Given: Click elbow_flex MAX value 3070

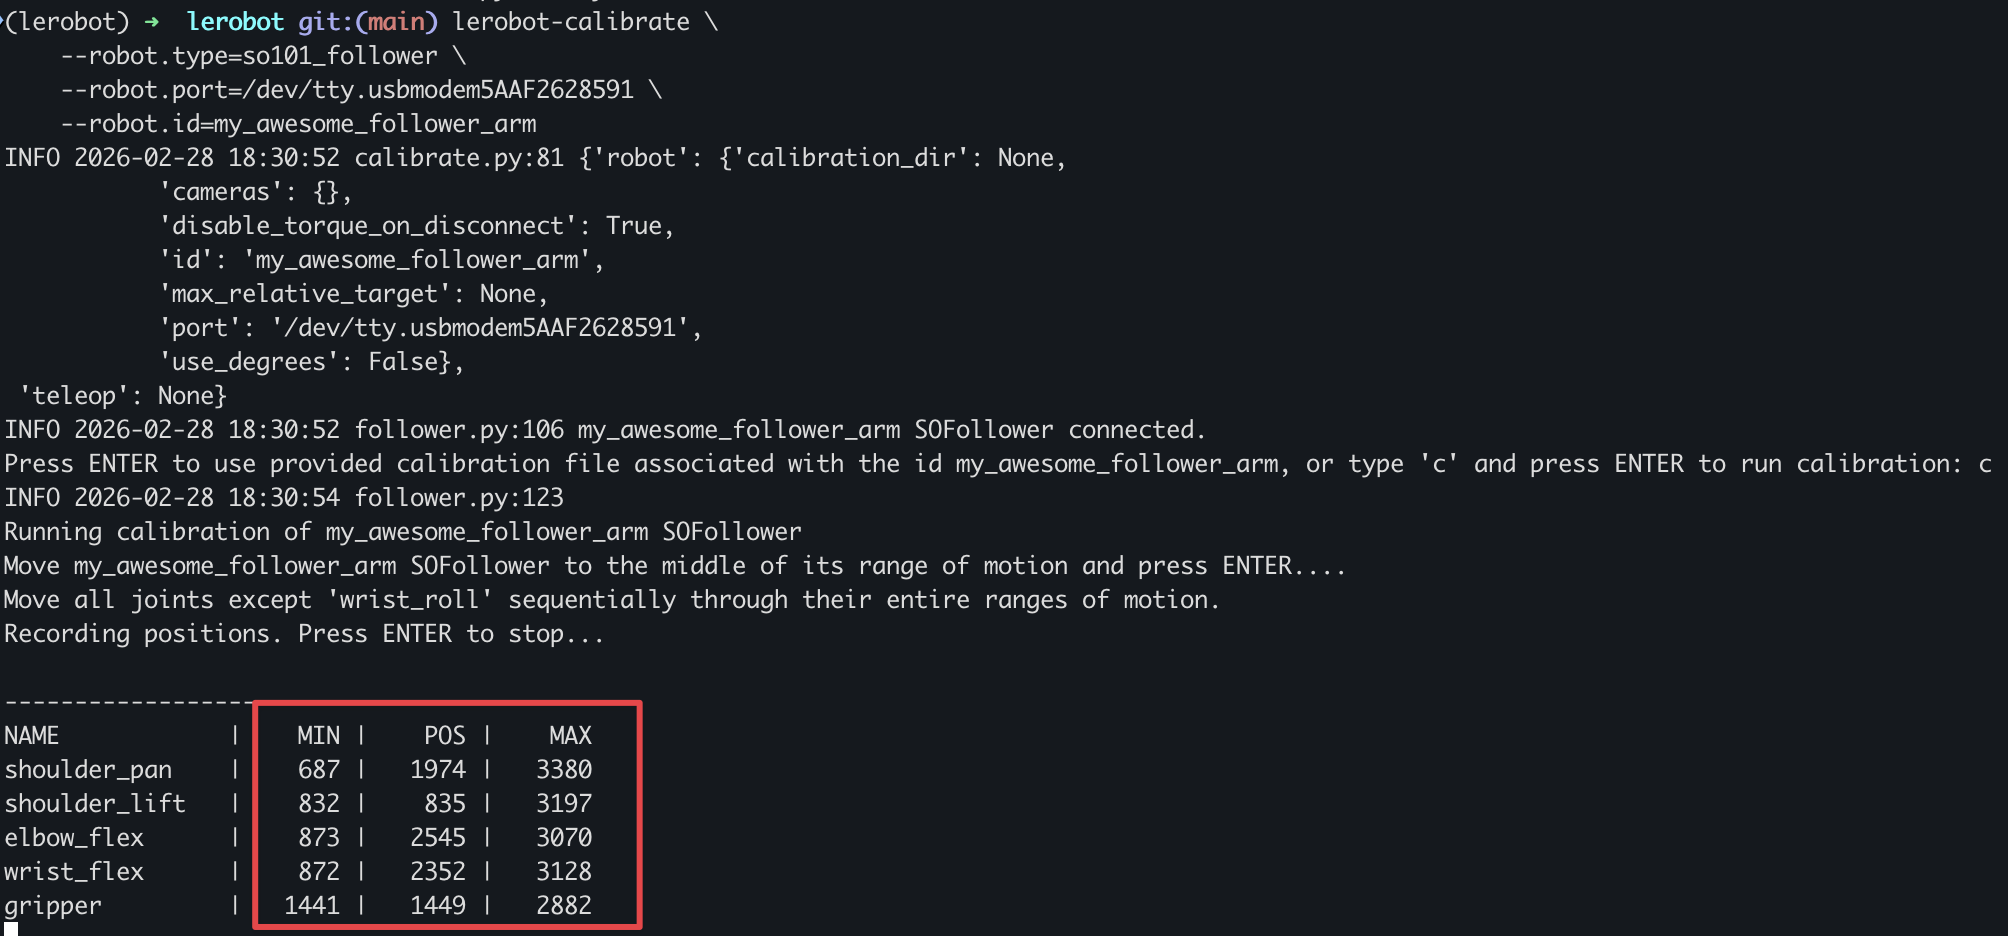Looking at the screenshot, I should point(564,838).
